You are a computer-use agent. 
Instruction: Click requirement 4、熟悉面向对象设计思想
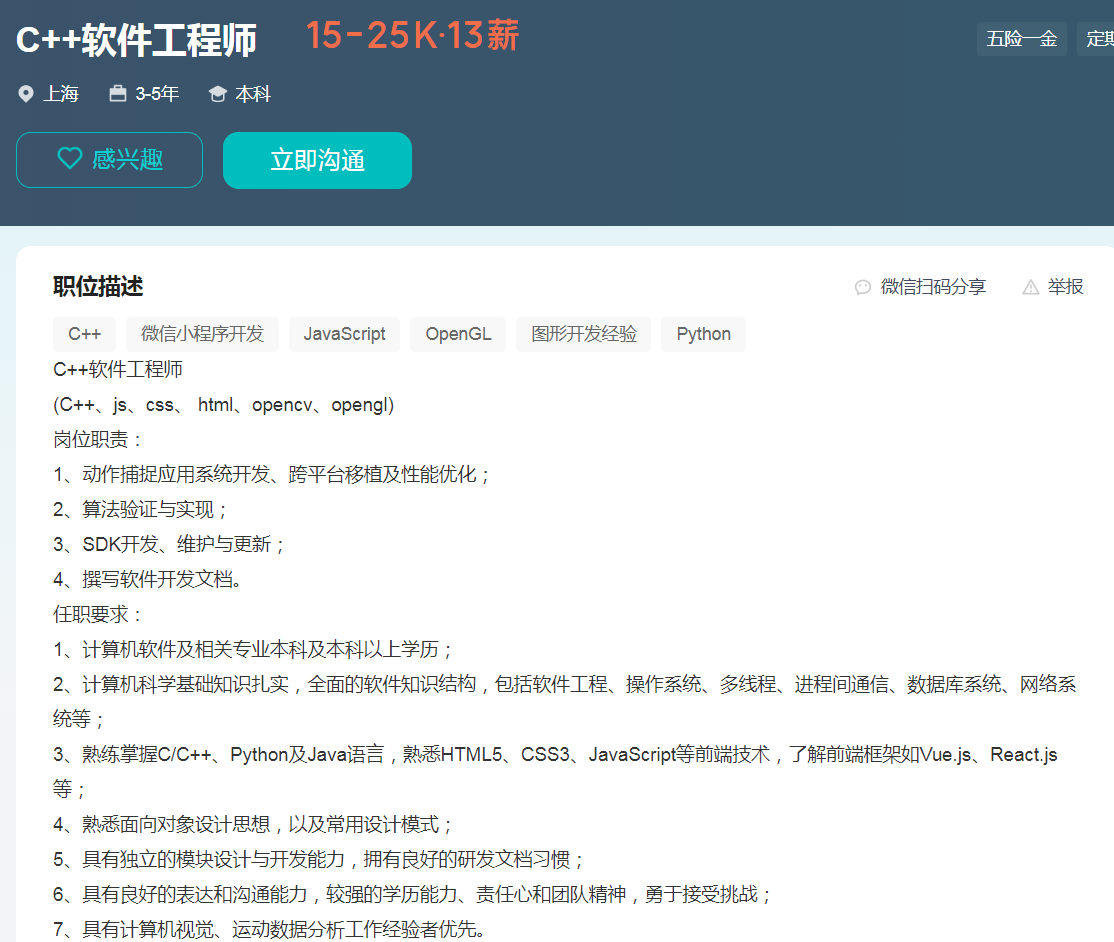coord(253,824)
